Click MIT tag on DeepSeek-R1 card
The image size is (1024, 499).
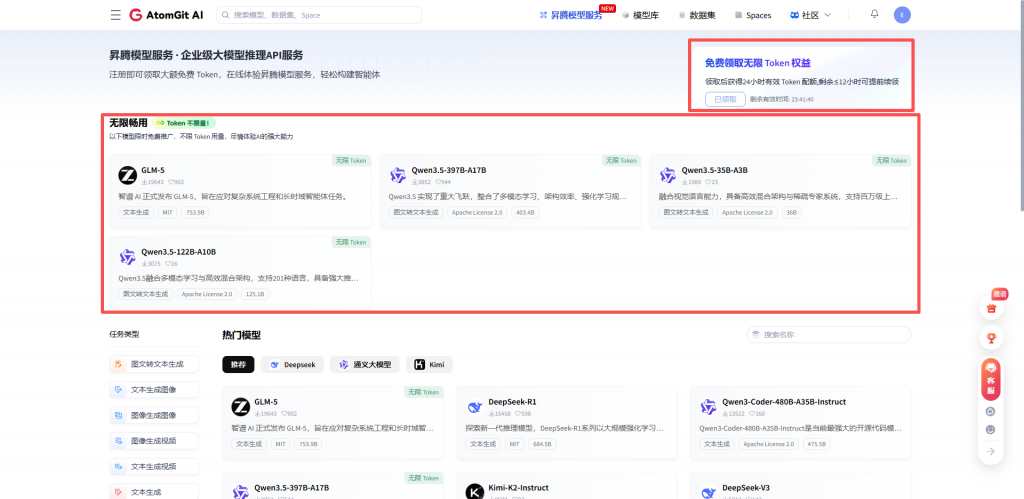point(514,444)
